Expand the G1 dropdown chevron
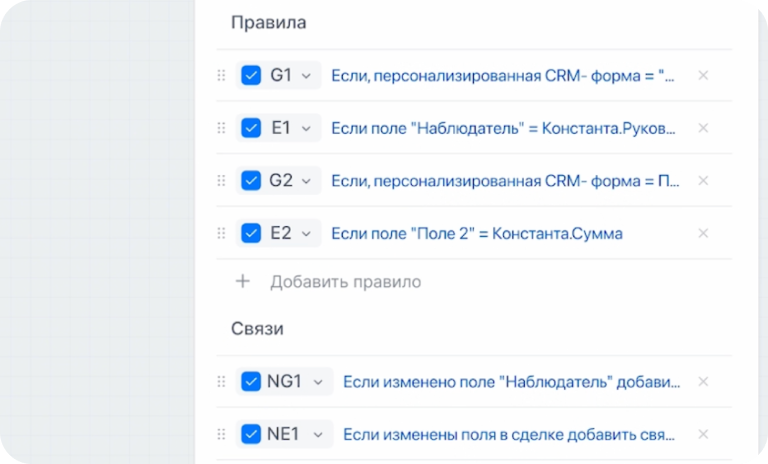 306,76
